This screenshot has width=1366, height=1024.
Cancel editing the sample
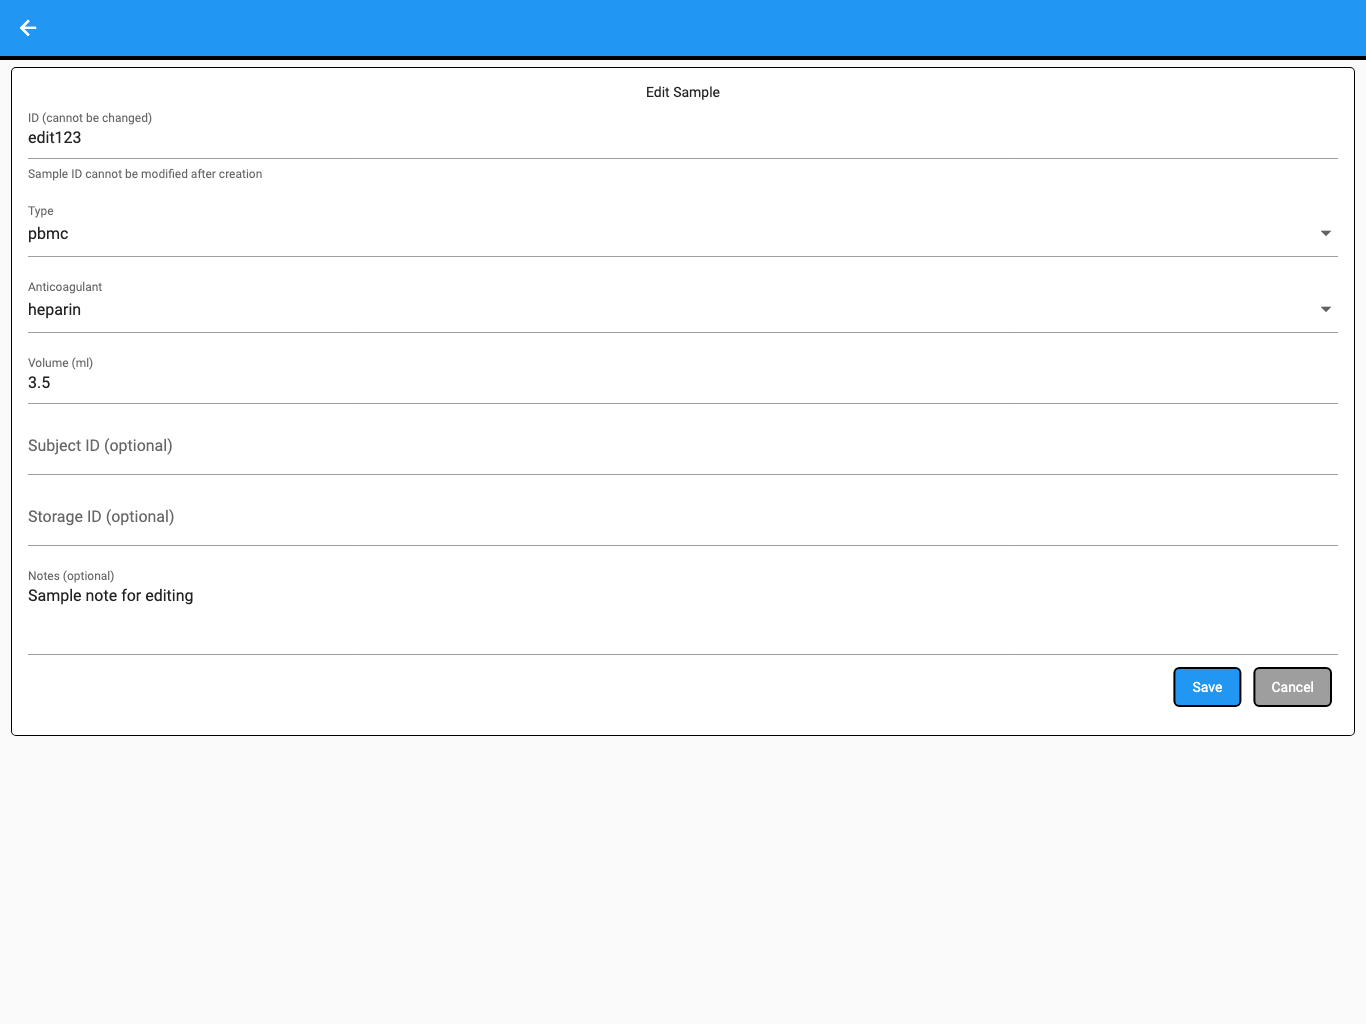(x=1292, y=687)
